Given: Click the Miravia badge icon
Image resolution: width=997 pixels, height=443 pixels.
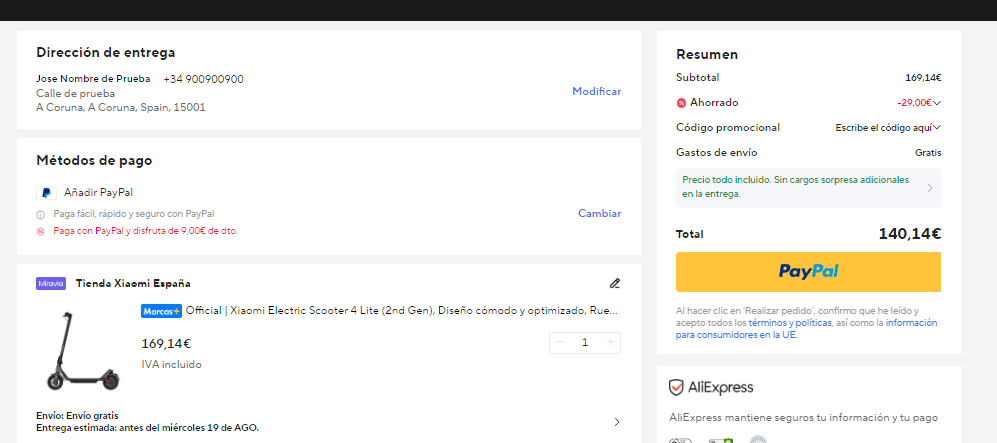Looking at the screenshot, I should click(51, 283).
